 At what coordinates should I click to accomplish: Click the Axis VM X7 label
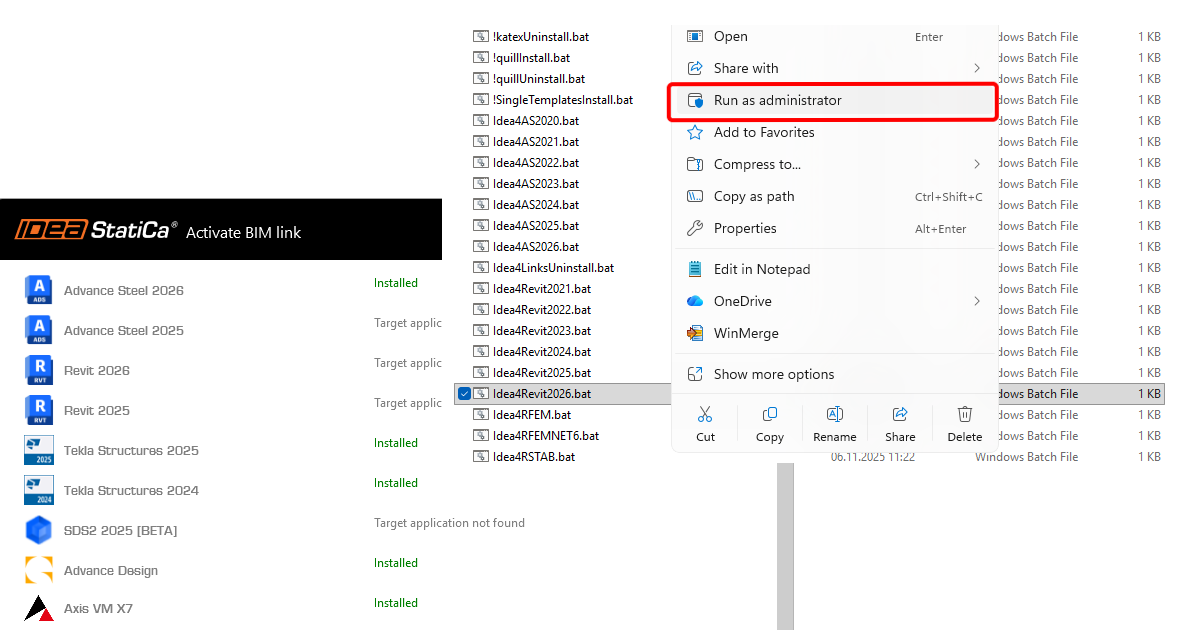click(x=98, y=609)
